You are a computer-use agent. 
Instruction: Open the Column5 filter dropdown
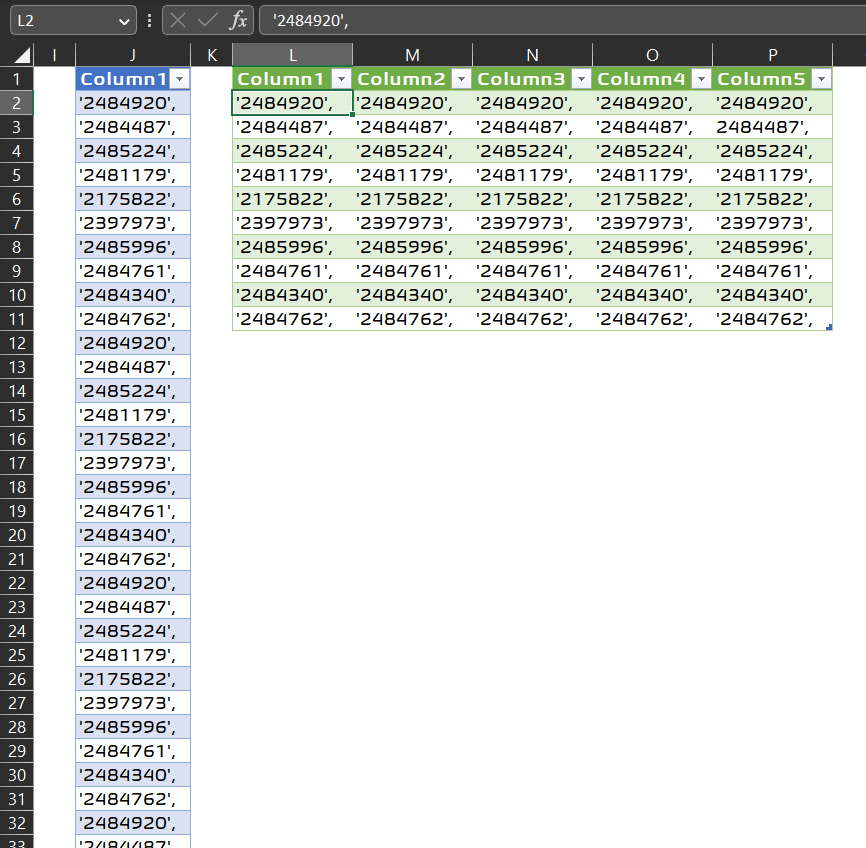[821, 78]
